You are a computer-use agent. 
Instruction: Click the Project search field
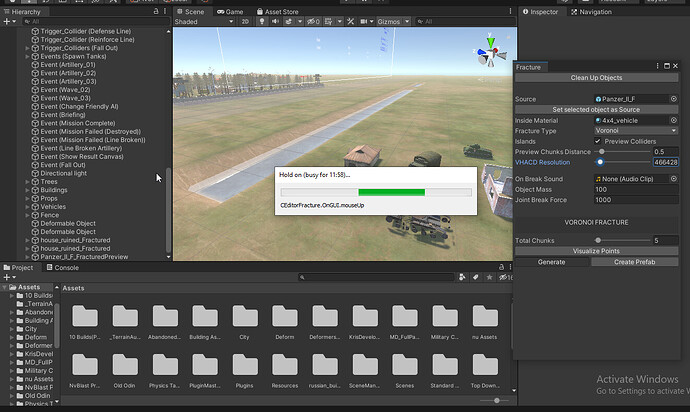(x=376, y=277)
